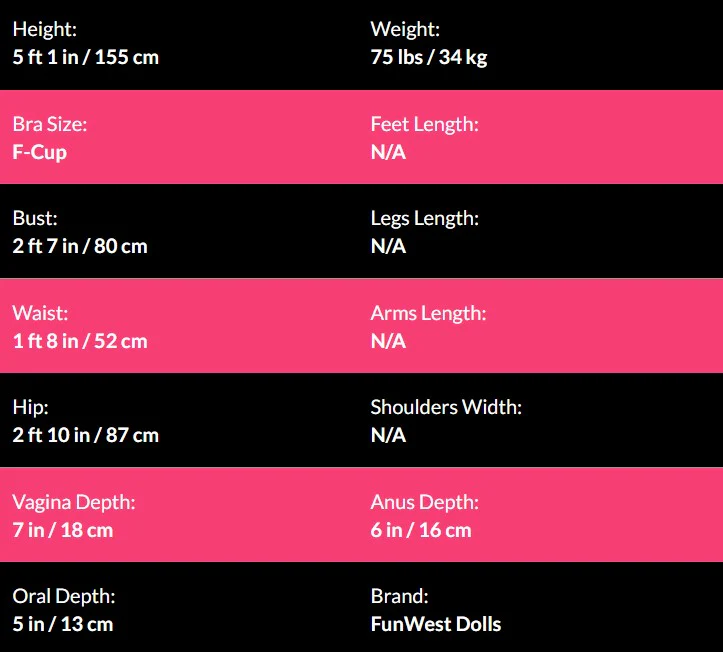
Task: Click the Brand label
Action: coord(399,596)
